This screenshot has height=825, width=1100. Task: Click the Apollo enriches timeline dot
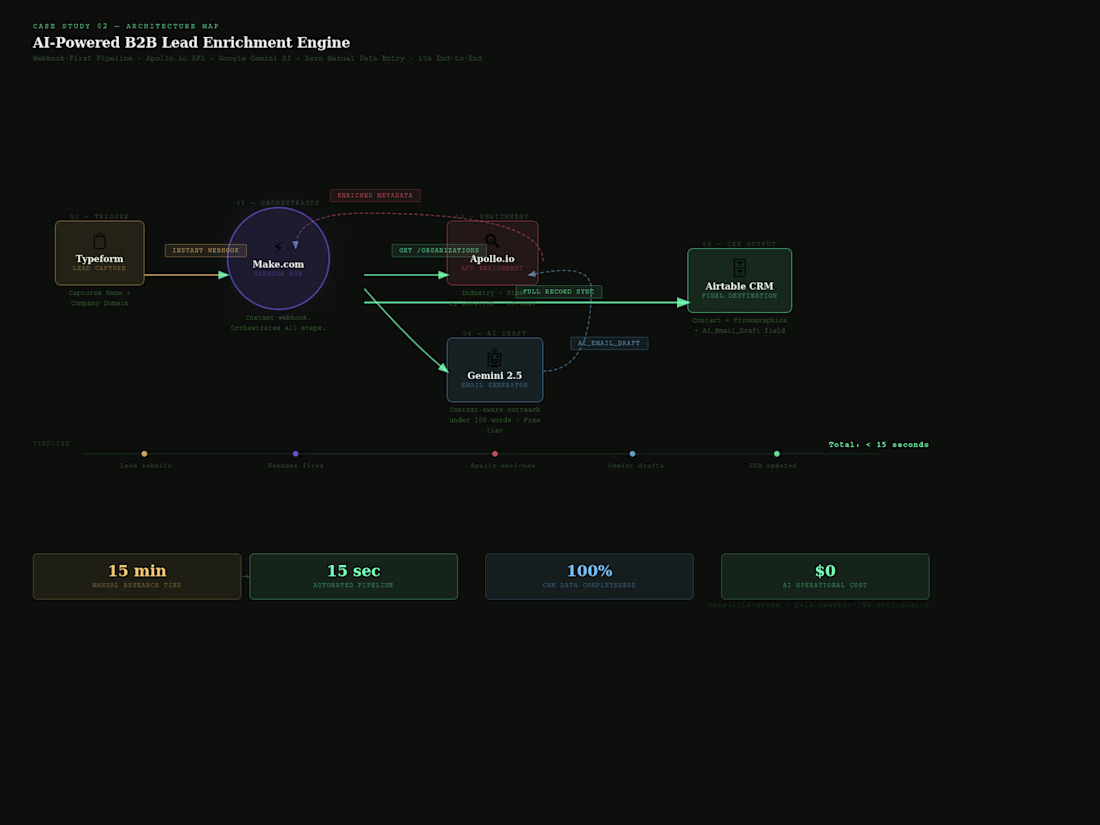click(495, 454)
